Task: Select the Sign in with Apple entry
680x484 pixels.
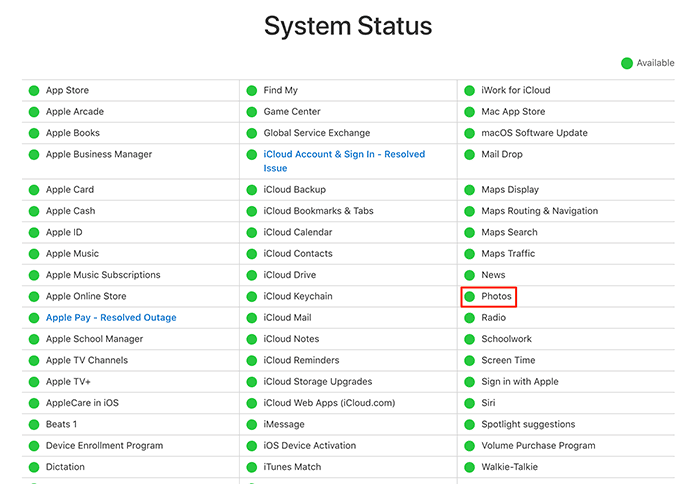Action: [x=520, y=382]
